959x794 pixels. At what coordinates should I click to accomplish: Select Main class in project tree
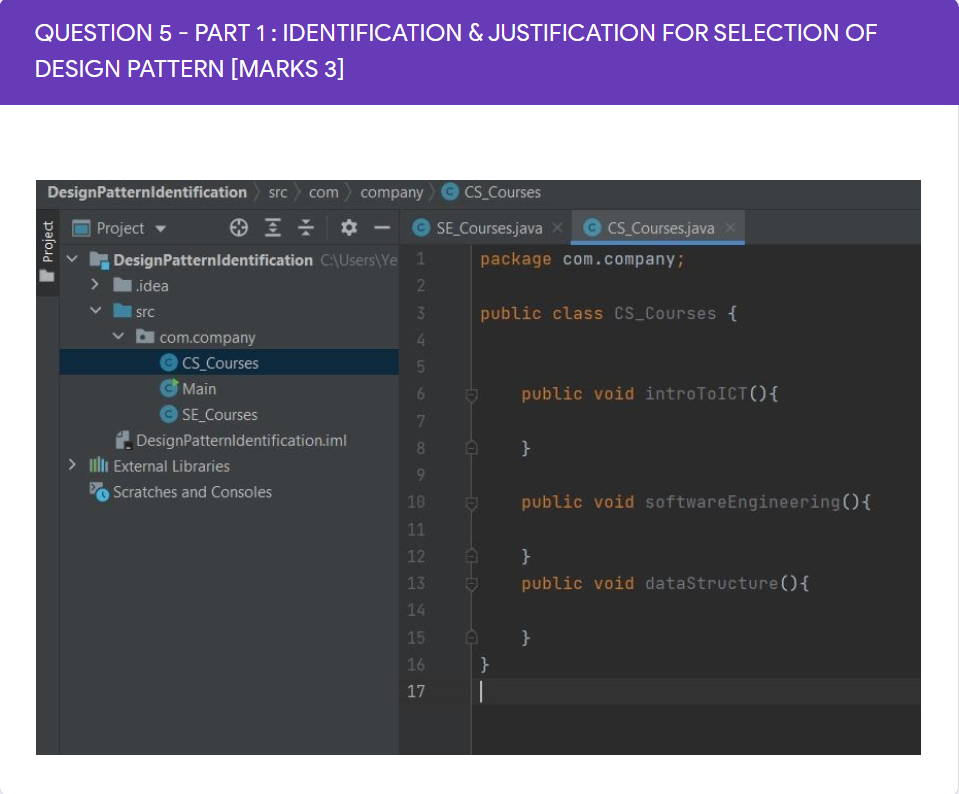pyautogui.click(x=199, y=389)
